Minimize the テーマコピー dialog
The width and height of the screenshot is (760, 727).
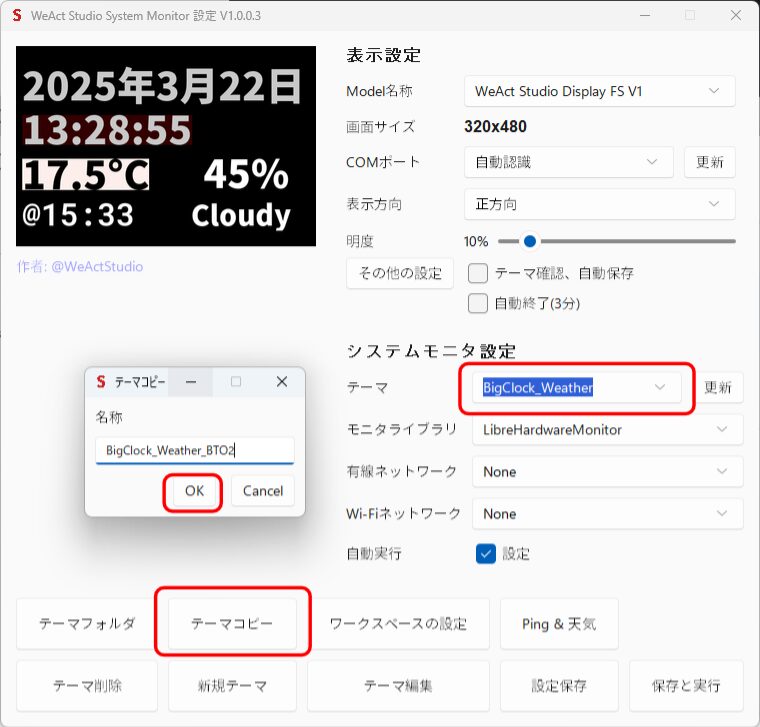191,382
